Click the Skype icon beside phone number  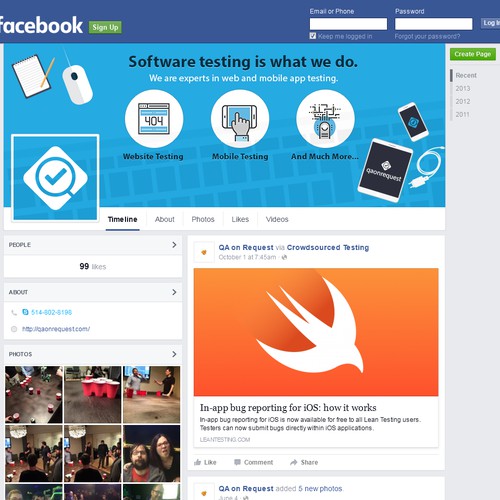click(25, 312)
